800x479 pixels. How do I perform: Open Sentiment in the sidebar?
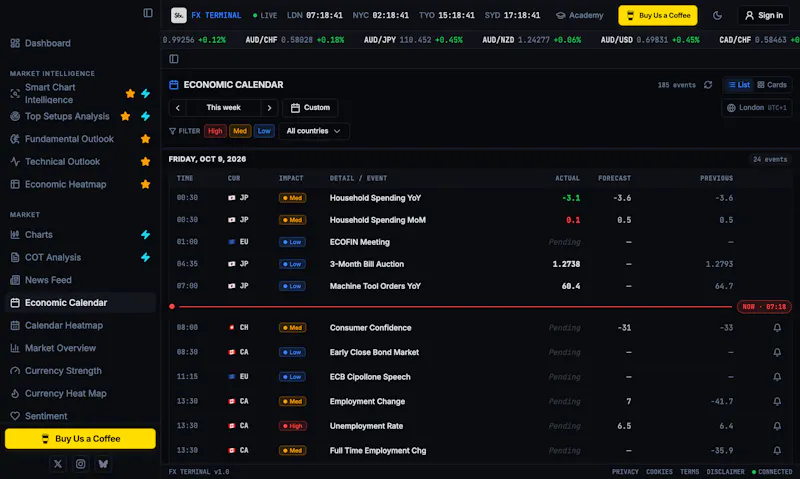click(x=46, y=416)
